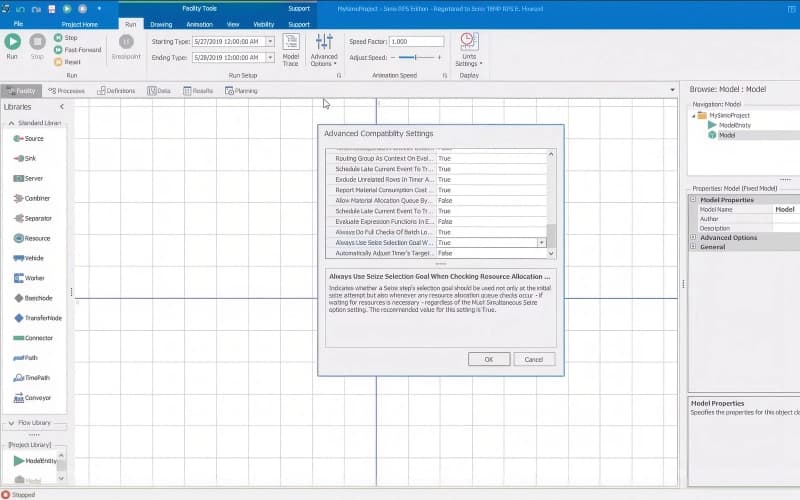Image resolution: width=800 pixels, height=500 pixels.
Task: Click the Reset icon in Run group
Action: (58, 62)
